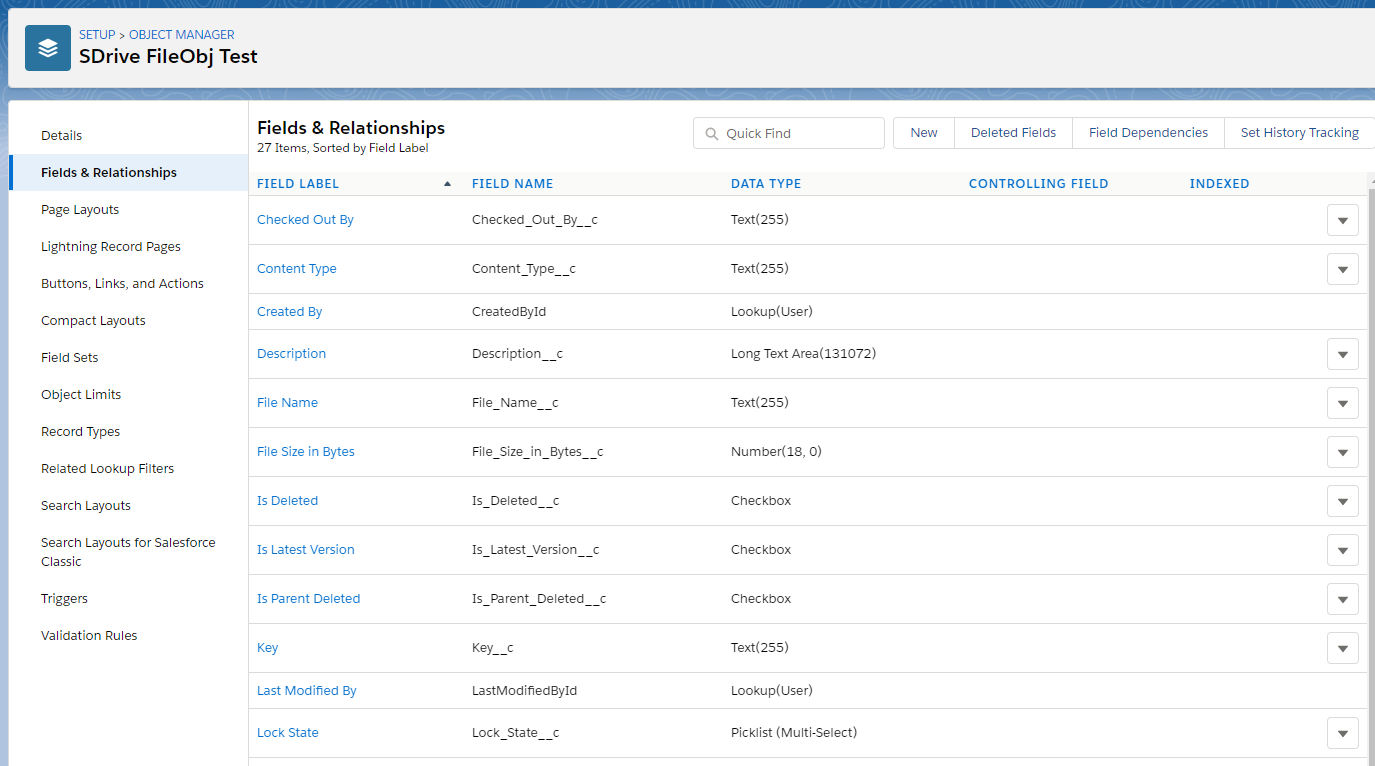Click Set History Tracking button
Screen dimensions: 1375x766
point(1299,133)
